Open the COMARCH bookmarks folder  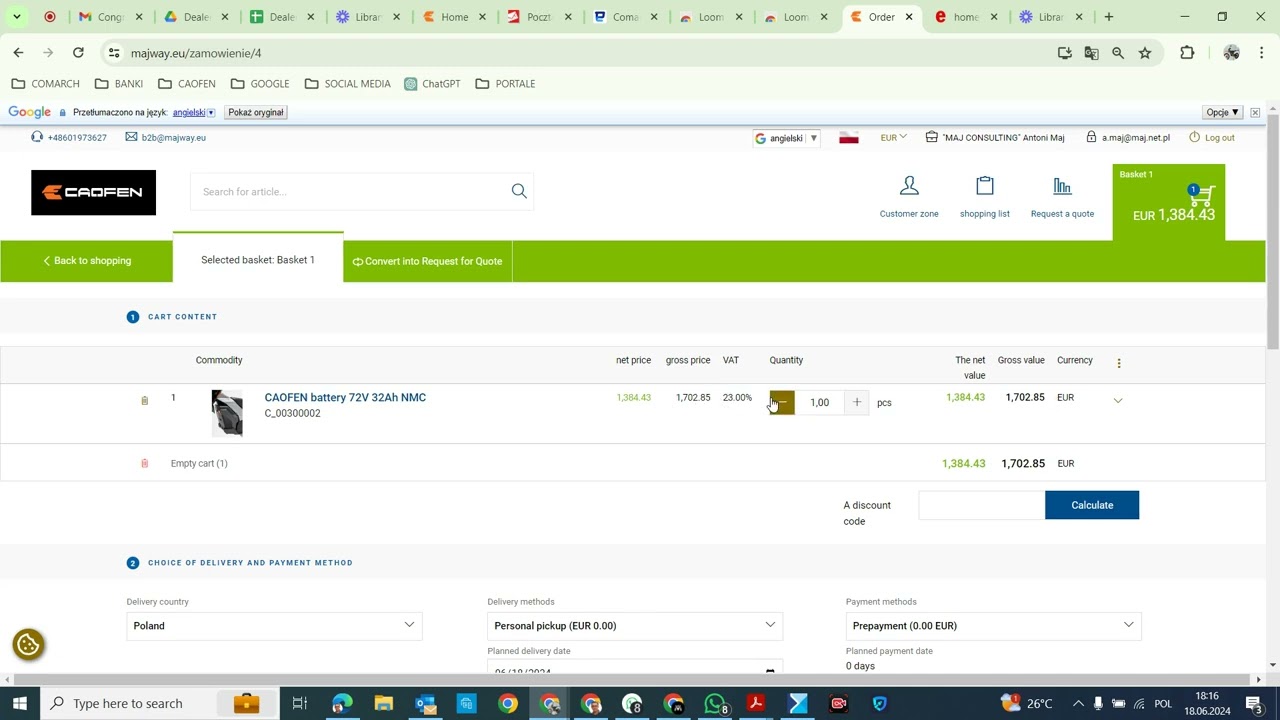click(46, 84)
